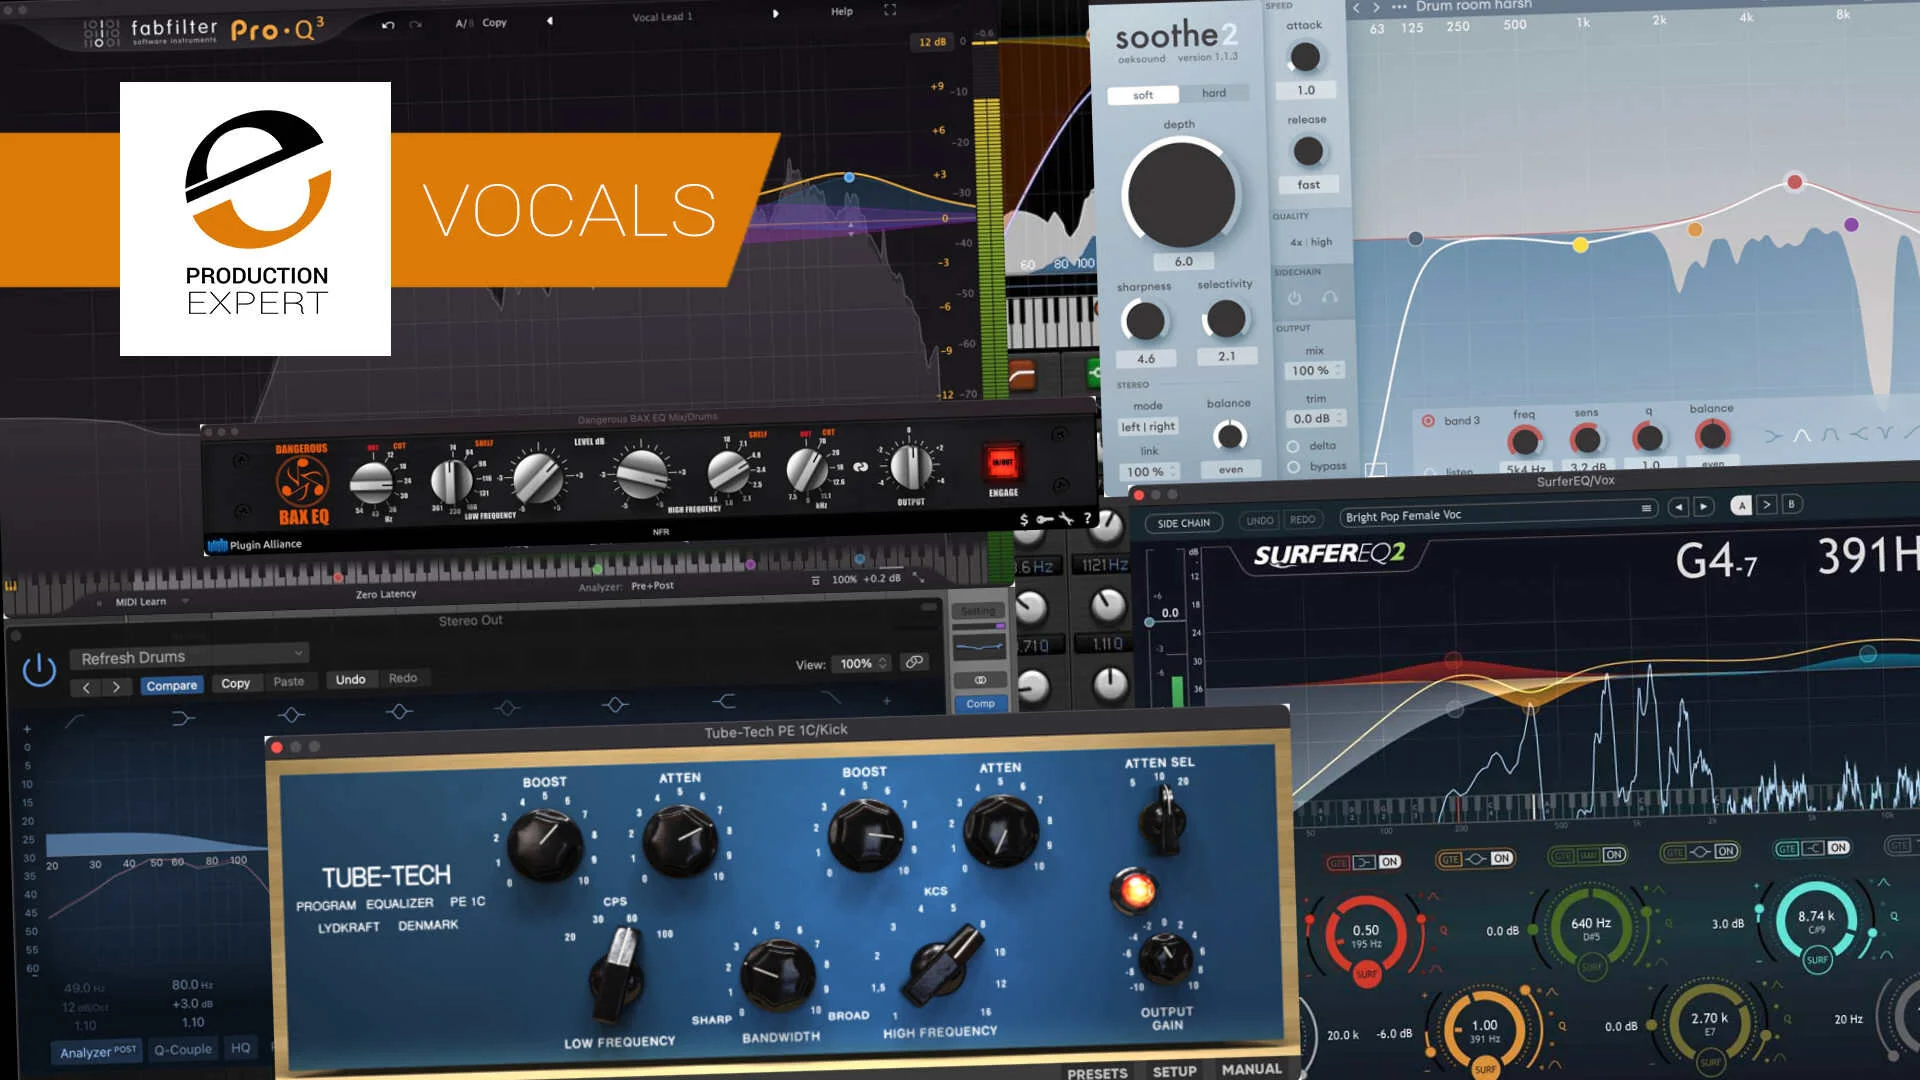Click the Logic EQ next setting arrow
The height and width of the screenshot is (1080, 1920).
pos(117,687)
